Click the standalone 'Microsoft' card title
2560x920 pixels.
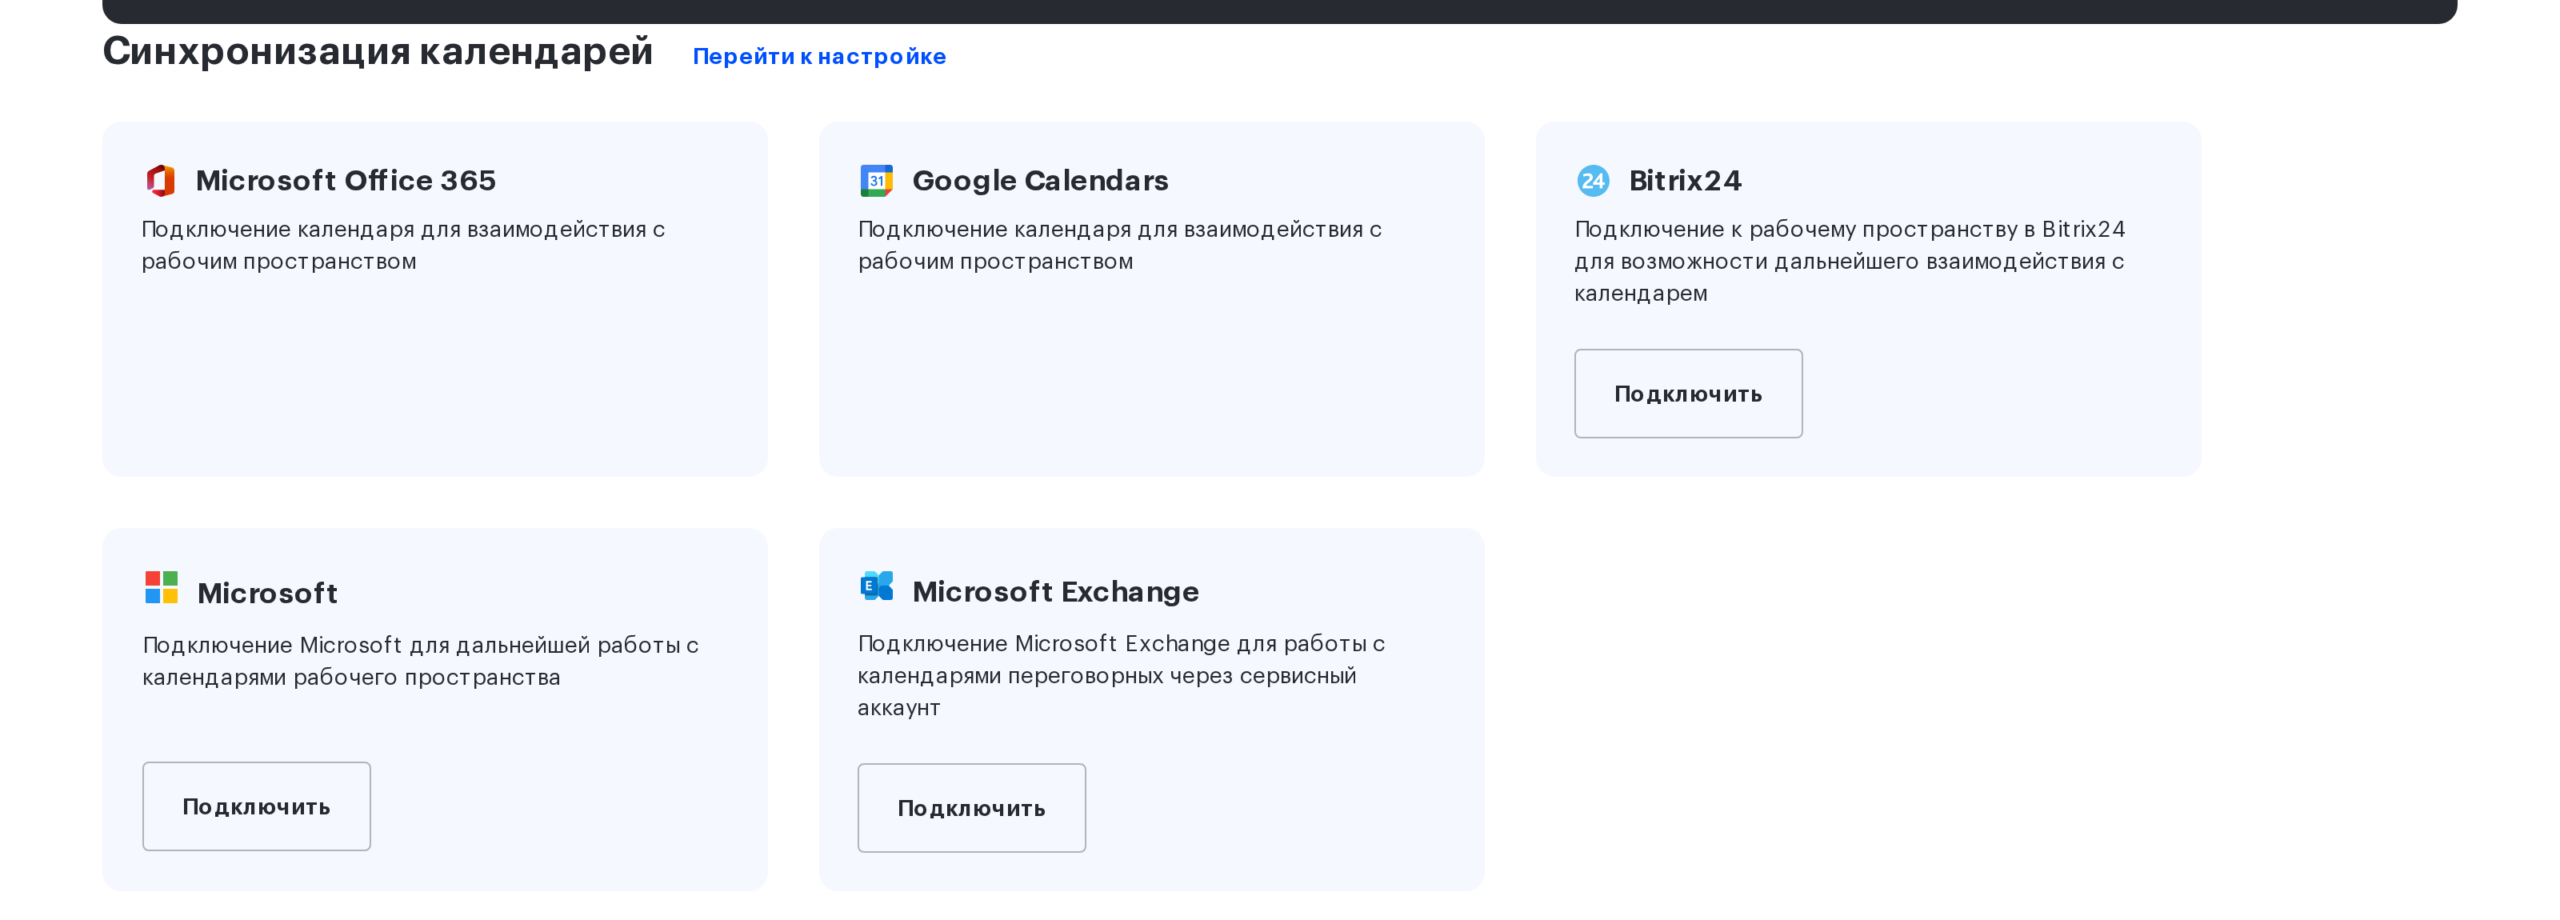pyautogui.click(x=267, y=593)
